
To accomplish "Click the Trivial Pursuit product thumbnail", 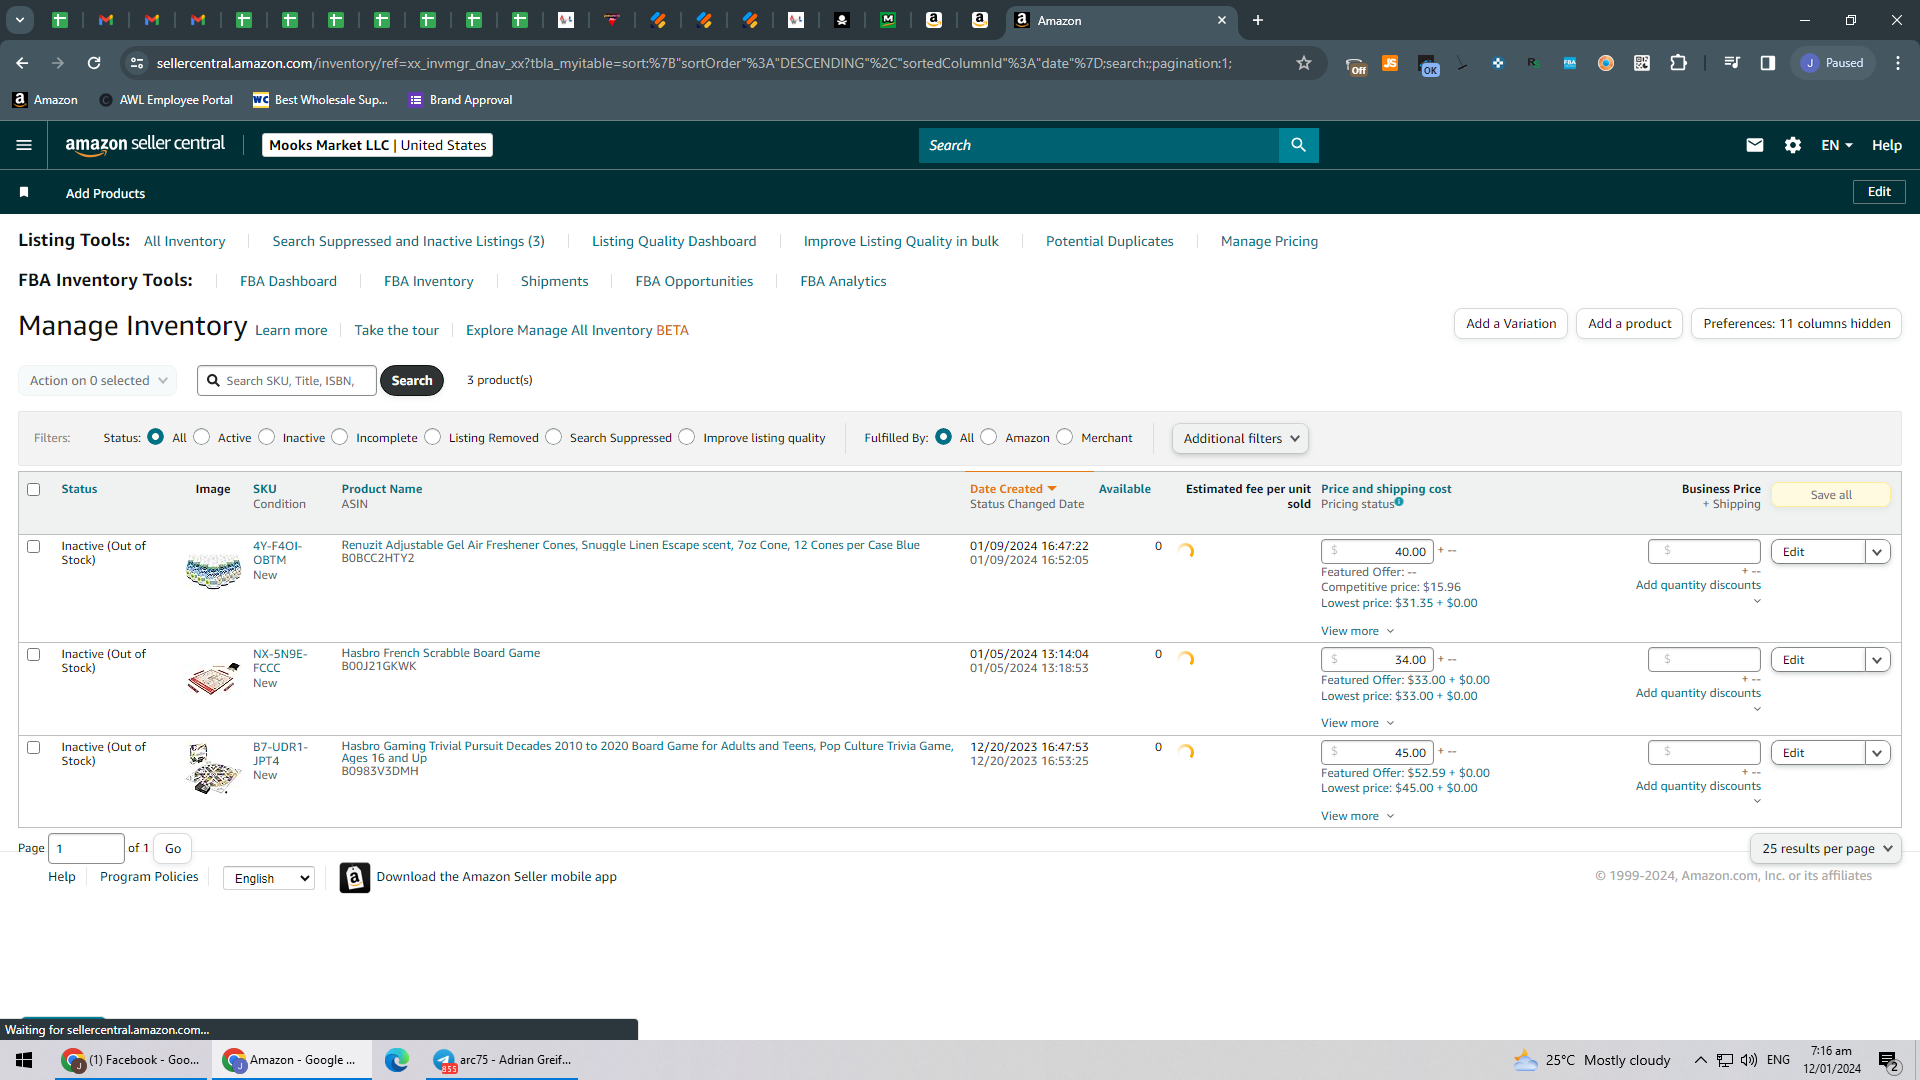I will pyautogui.click(x=213, y=769).
